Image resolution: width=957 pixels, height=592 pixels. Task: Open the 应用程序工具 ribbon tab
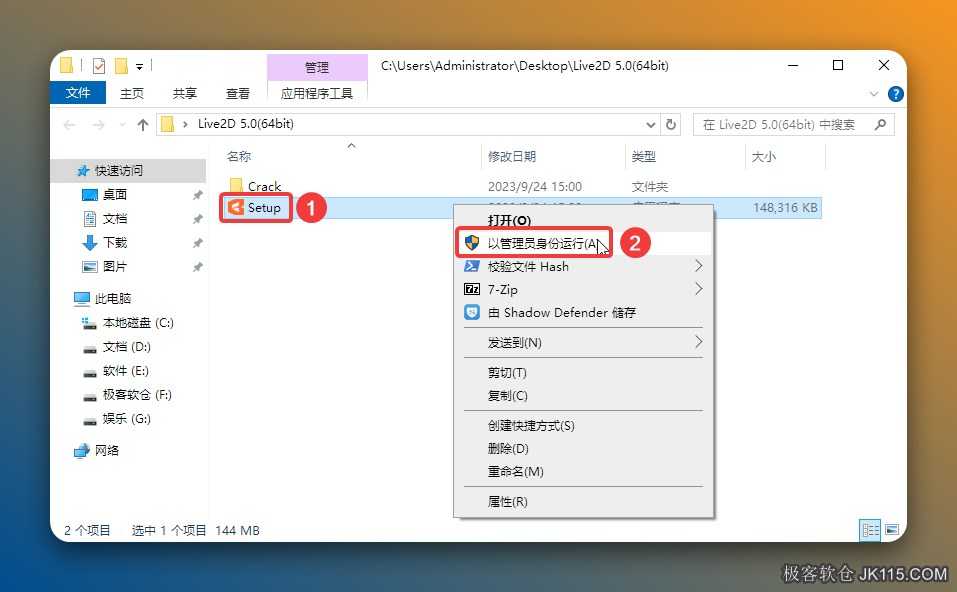pyautogui.click(x=317, y=93)
